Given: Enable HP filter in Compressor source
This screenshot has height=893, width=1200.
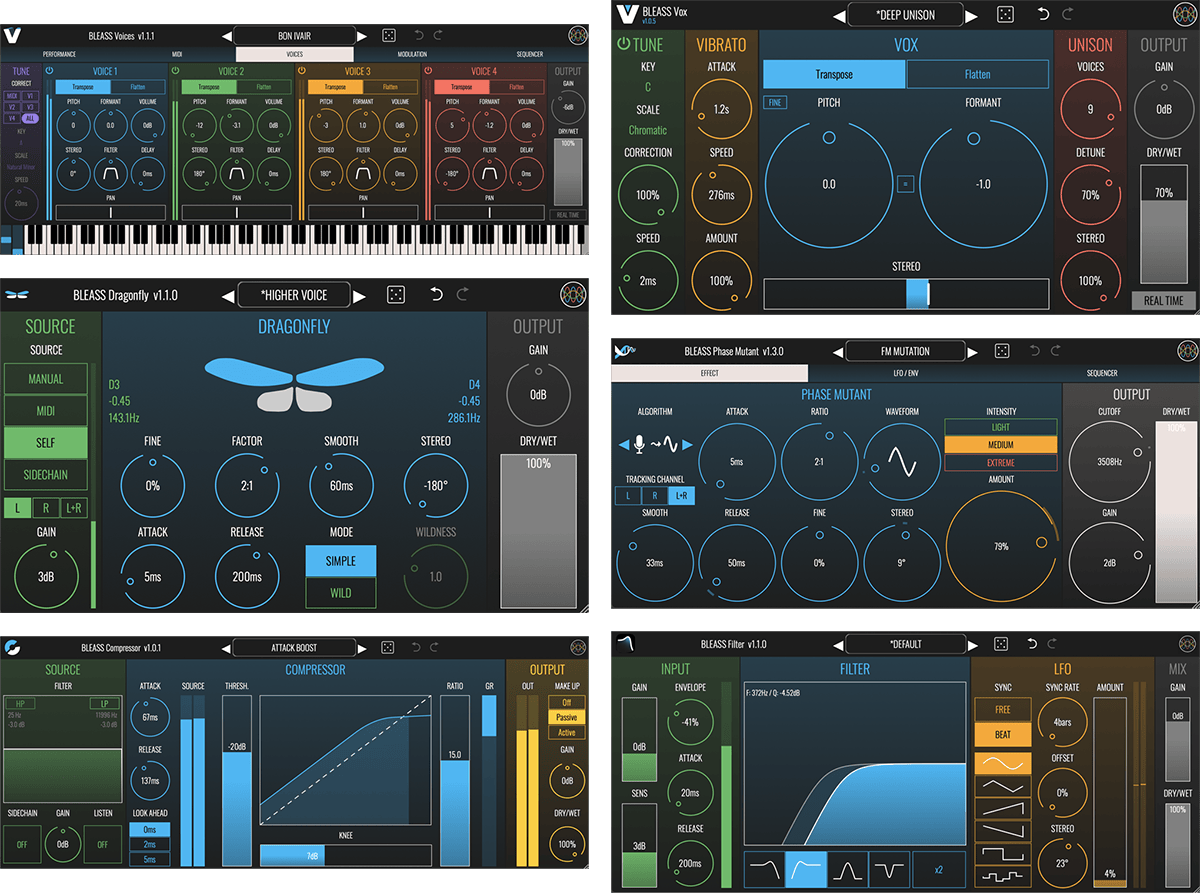Looking at the screenshot, I should pyautogui.click(x=21, y=703).
